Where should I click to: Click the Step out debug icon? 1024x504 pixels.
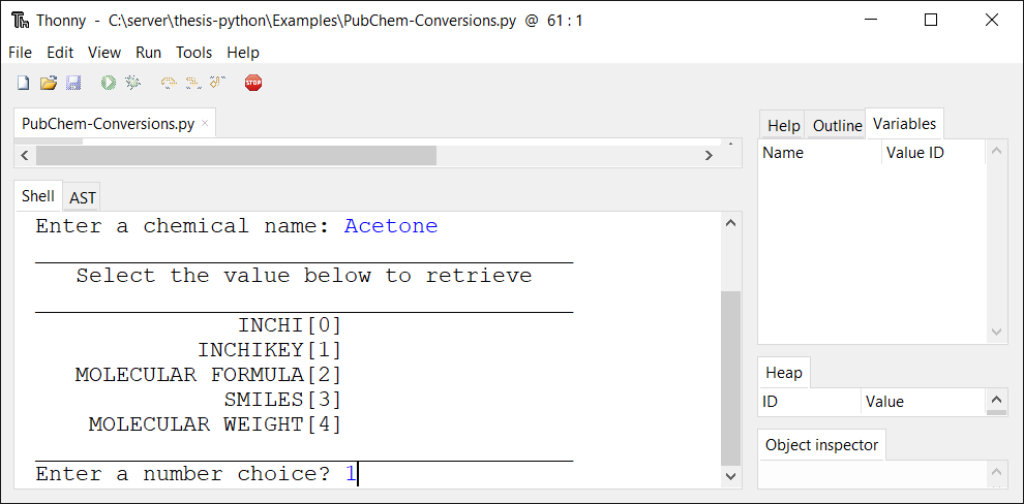(218, 83)
